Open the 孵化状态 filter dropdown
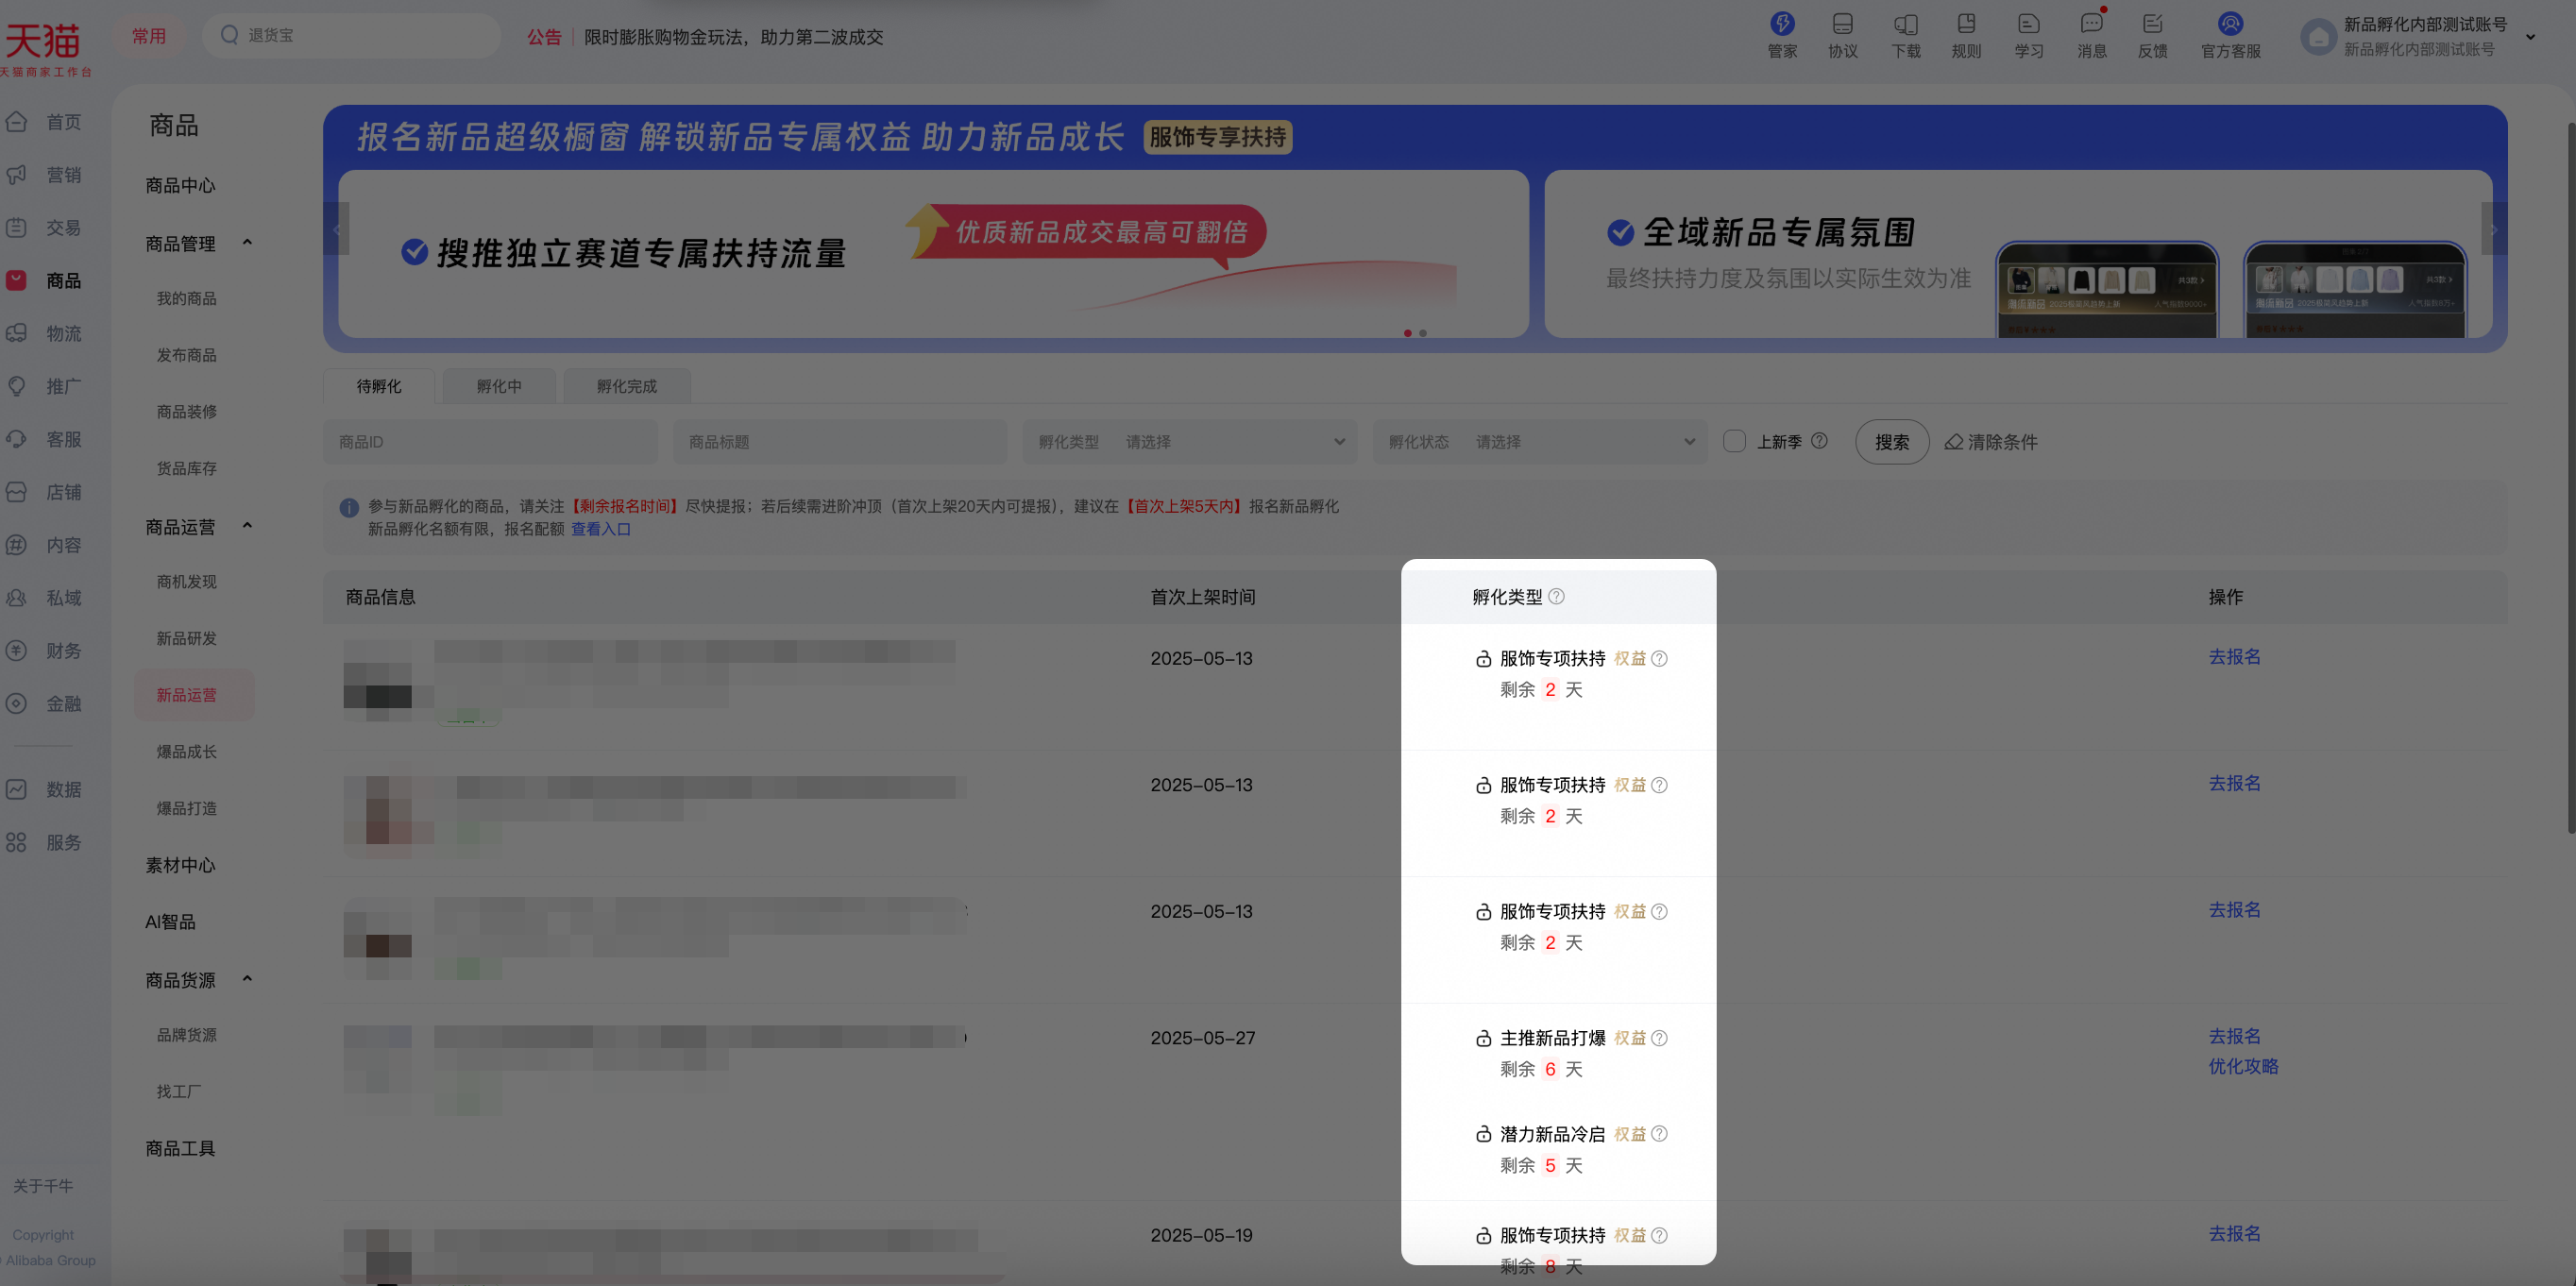 1539,442
